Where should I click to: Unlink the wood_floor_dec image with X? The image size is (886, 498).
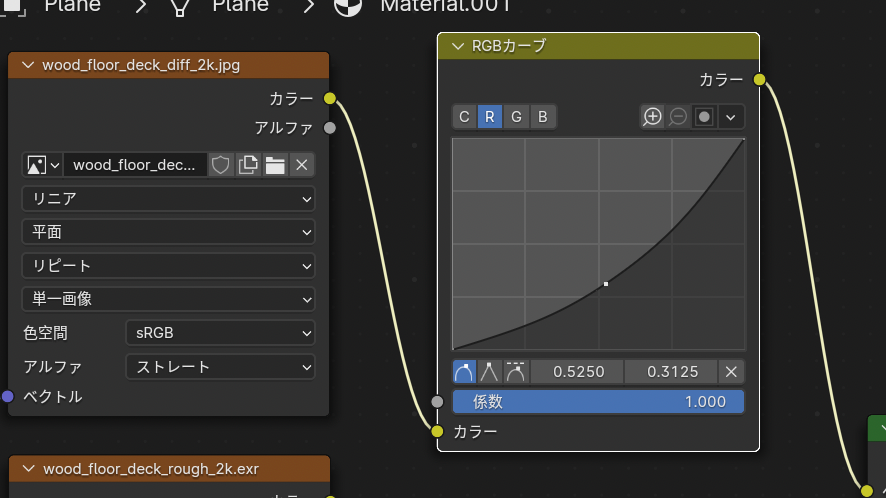pyautogui.click(x=302, y=165)
